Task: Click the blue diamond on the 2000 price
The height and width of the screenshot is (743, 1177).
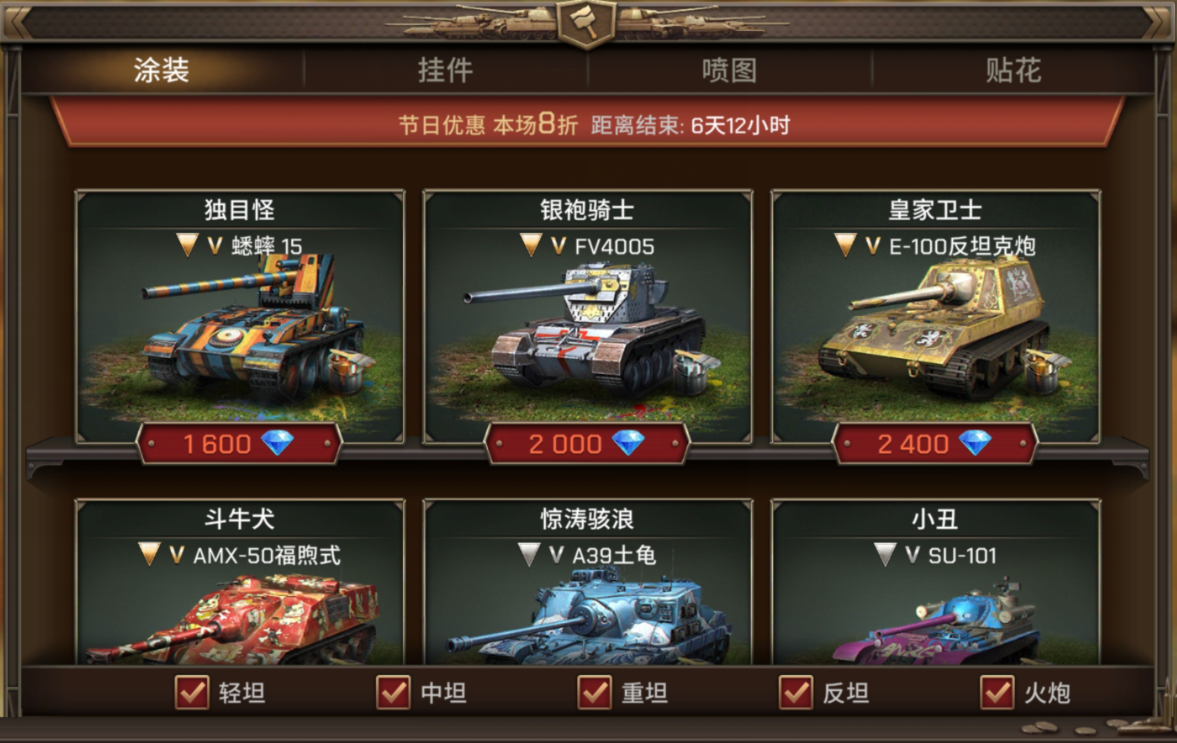Action: [x=628, y=443]
